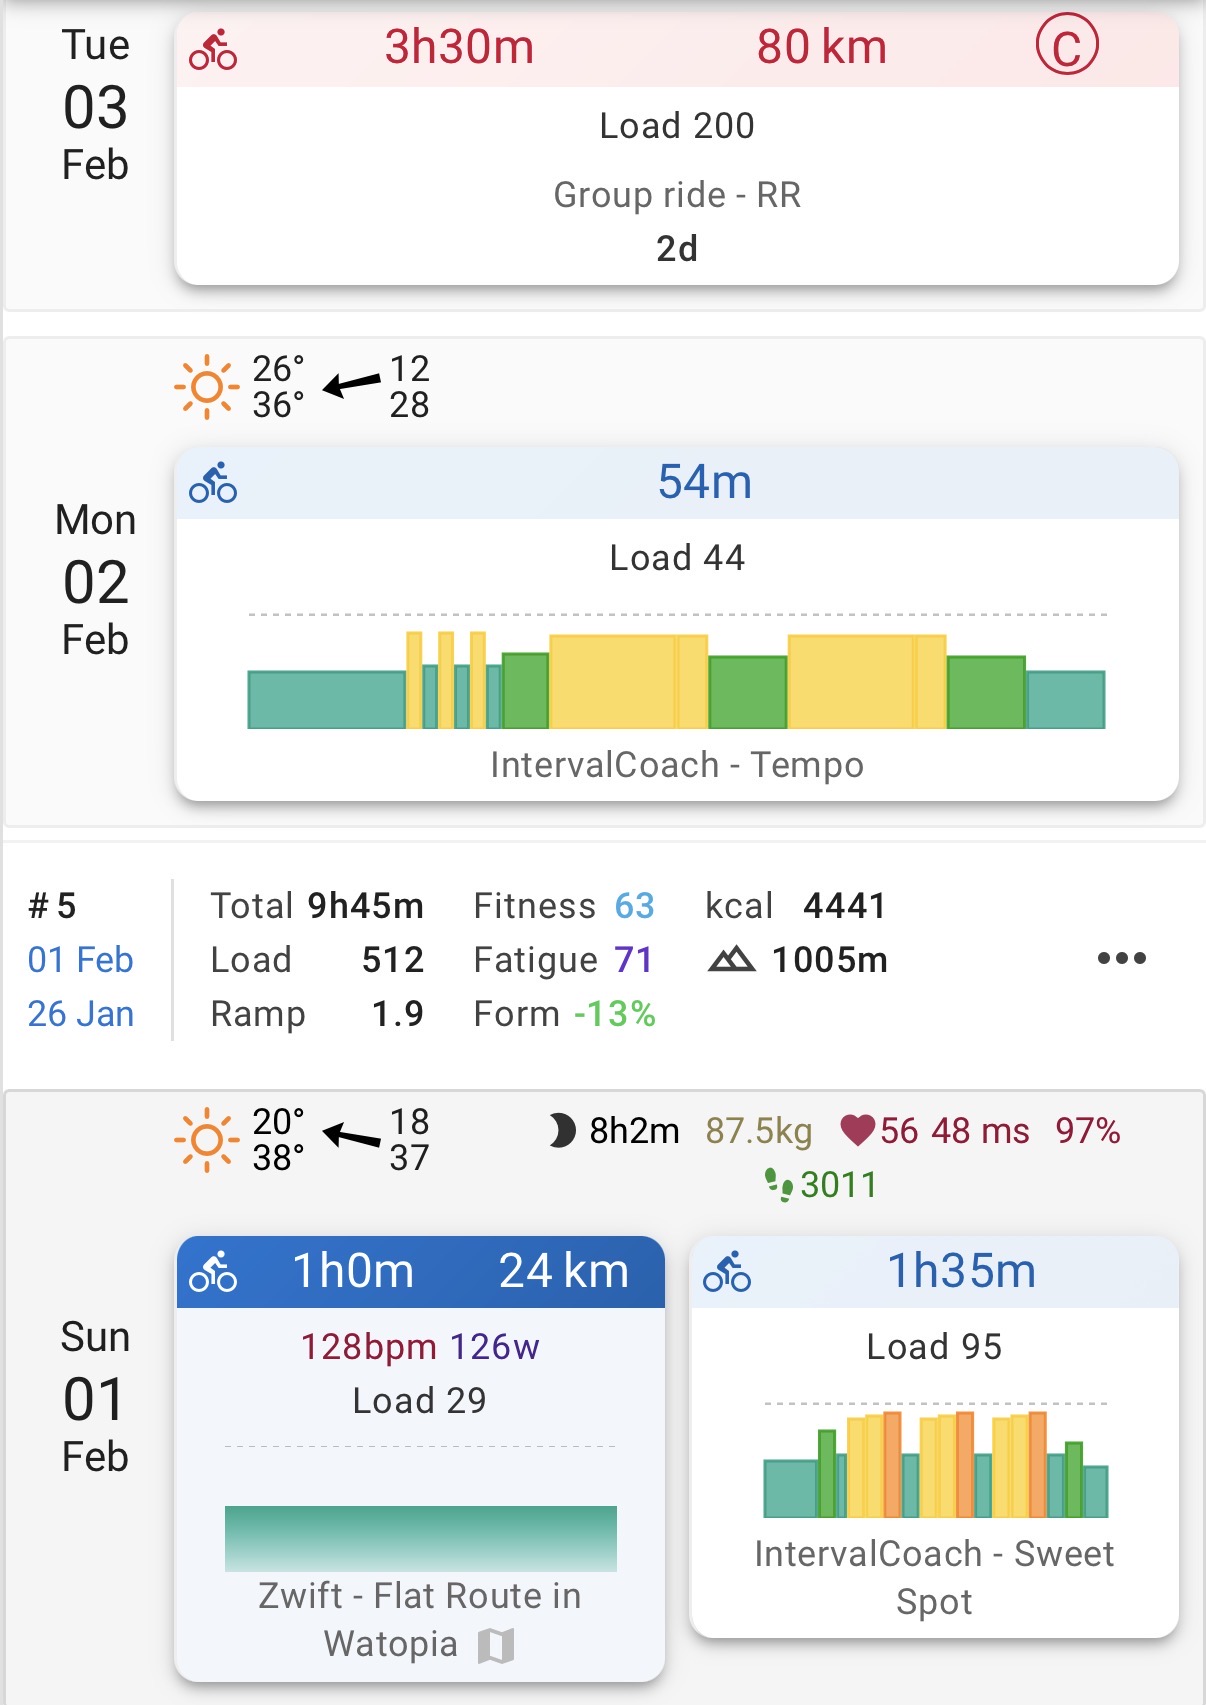Select the 1h0m 24 km Zwift ride header
The width and height of the screenshot is (1206, 1705).
click(421, 1272)
